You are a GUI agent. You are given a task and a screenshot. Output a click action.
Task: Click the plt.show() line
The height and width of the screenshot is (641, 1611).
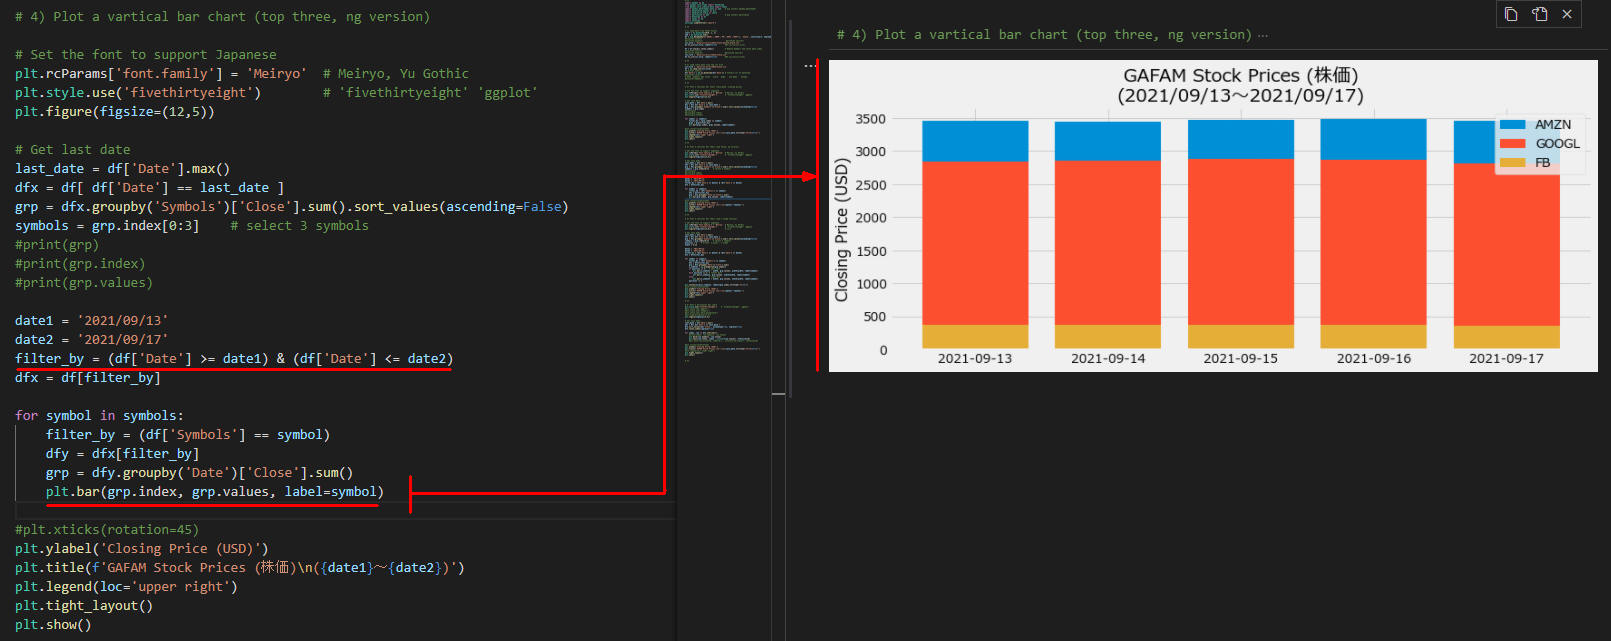(53, 625)
